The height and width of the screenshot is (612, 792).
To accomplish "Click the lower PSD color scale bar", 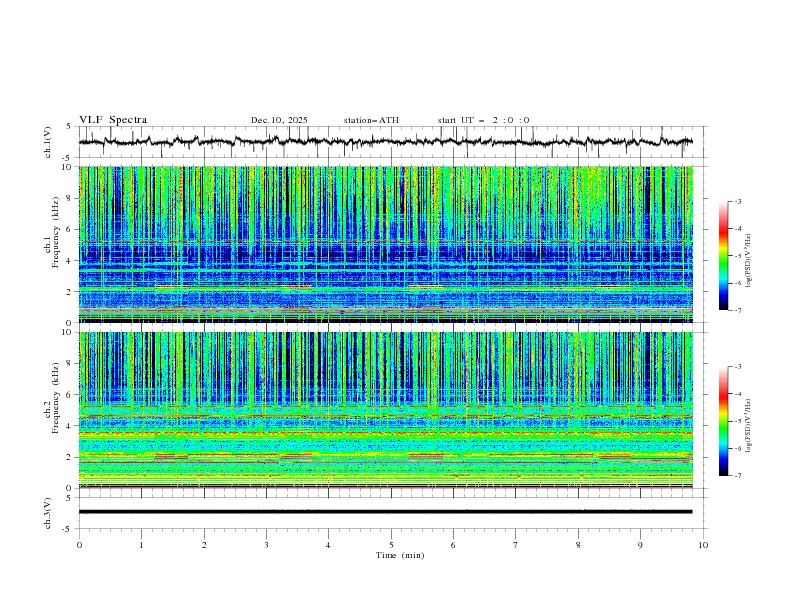I will coord(724,421).
